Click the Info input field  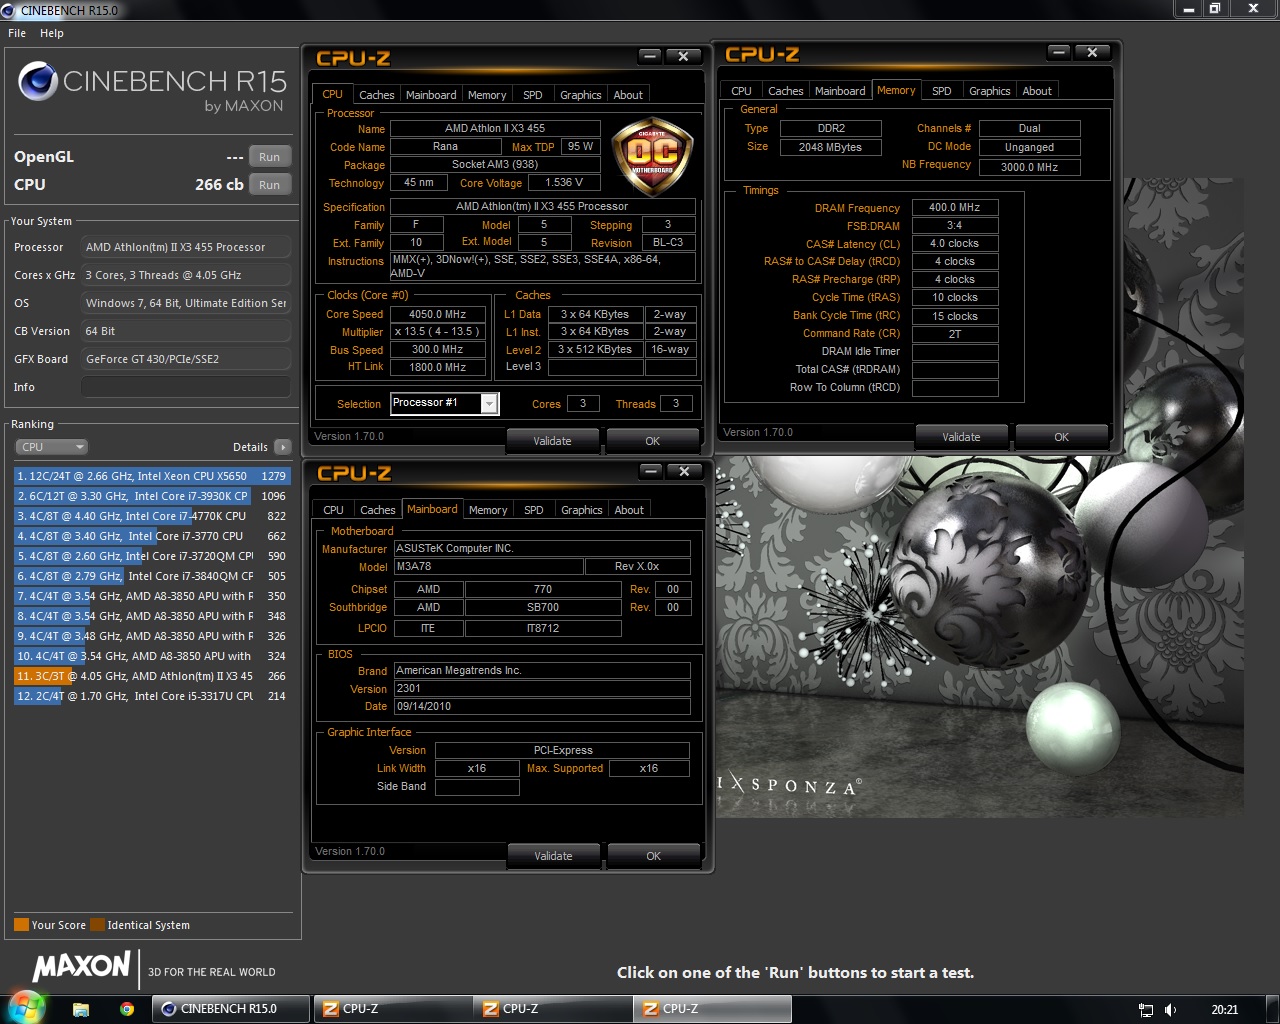tap(186, 387)
